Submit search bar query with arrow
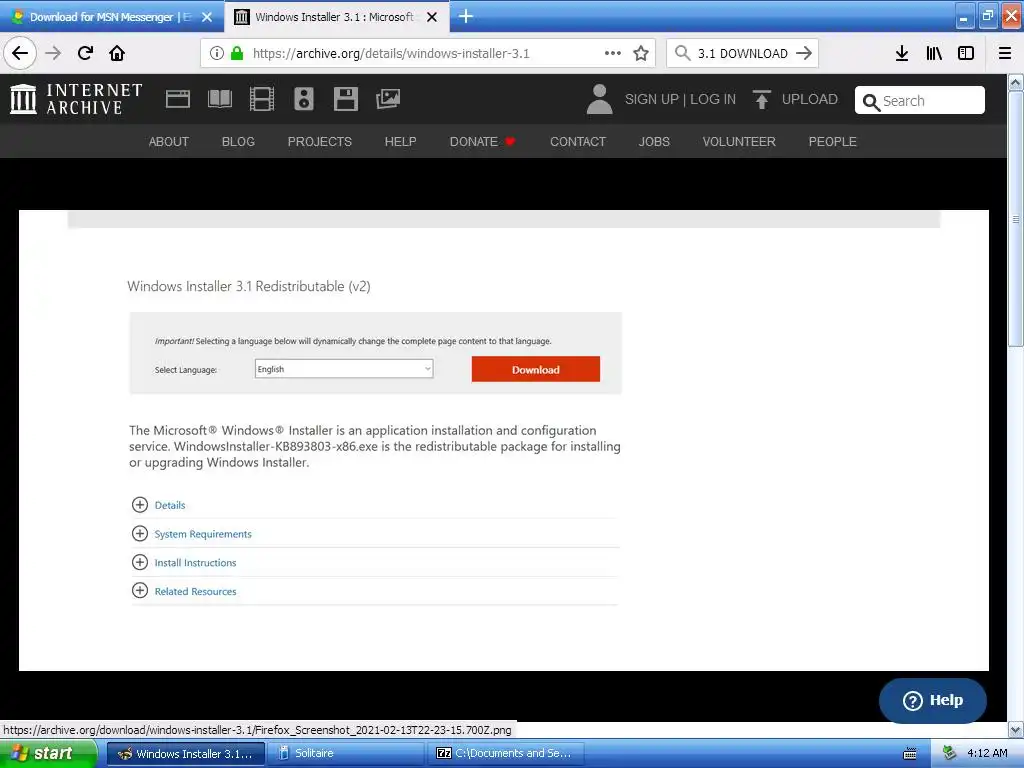Viewport: 1024px width, 768px height. tap(804, 53)
